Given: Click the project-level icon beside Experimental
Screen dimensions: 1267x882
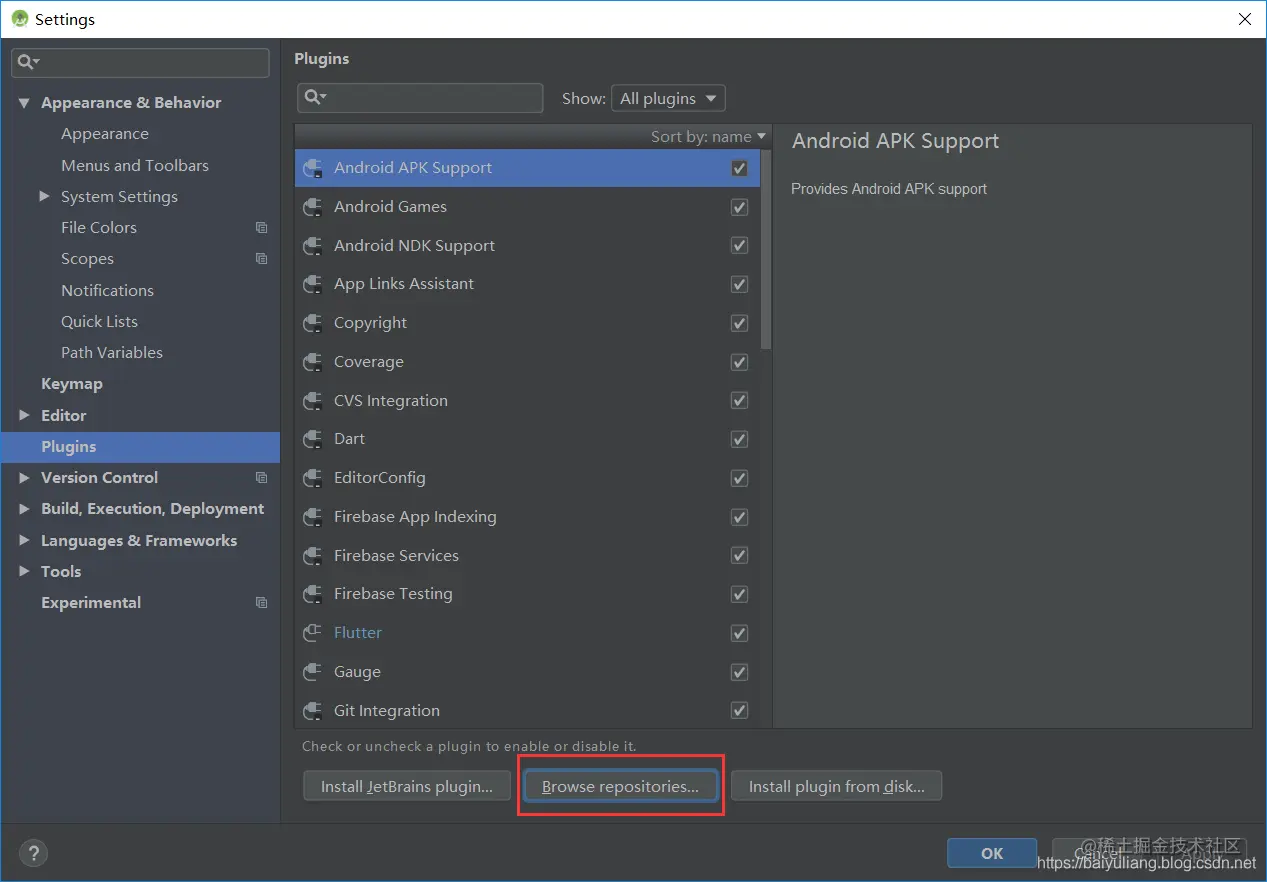Looking at the screenshot, I should pyautogui.click(x=262, y=603).
